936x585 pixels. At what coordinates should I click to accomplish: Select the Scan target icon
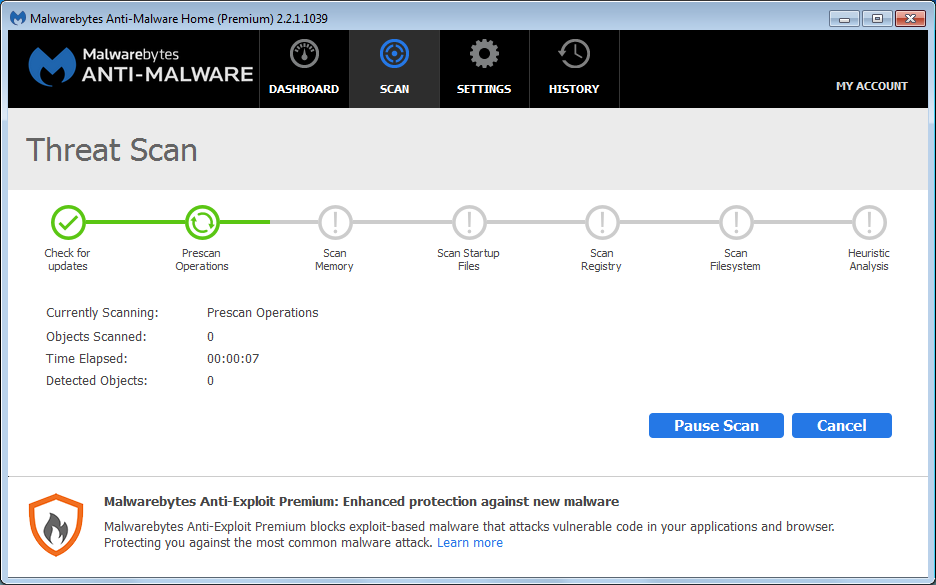point(395,54)
